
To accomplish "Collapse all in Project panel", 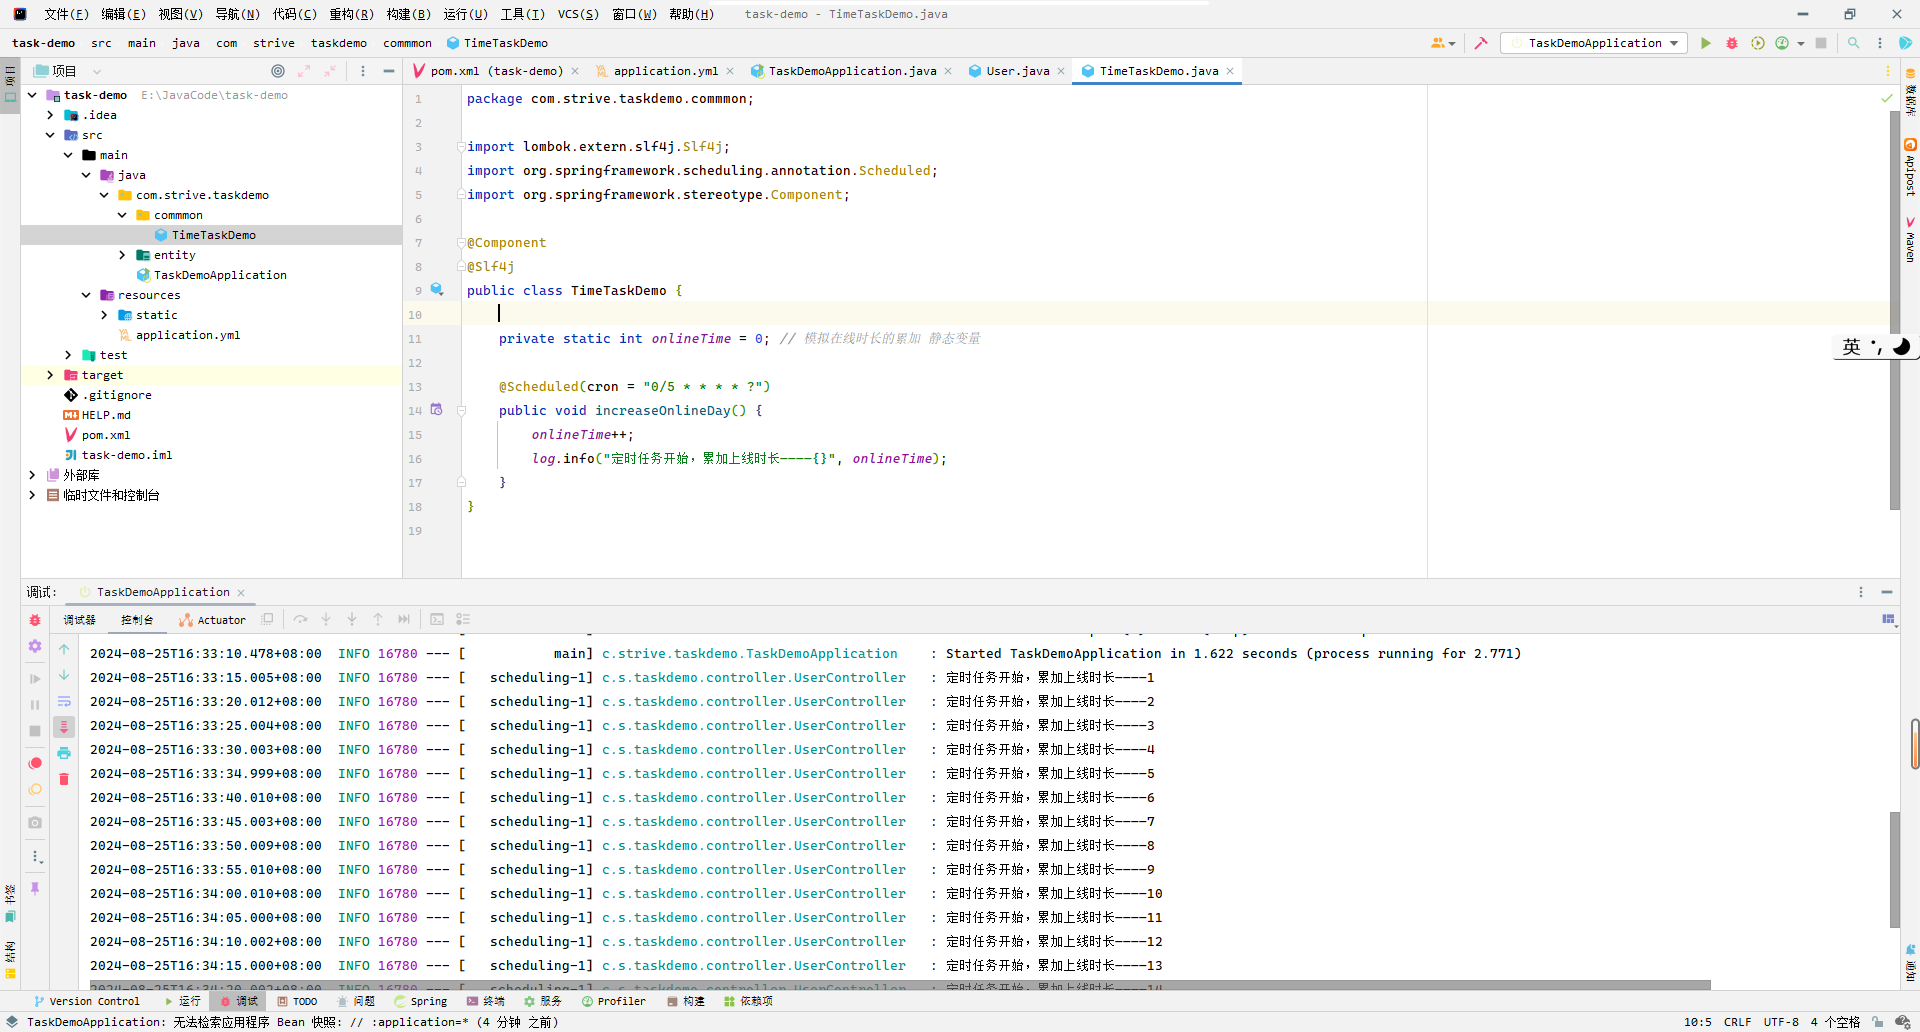I will [x=329, y=71].
